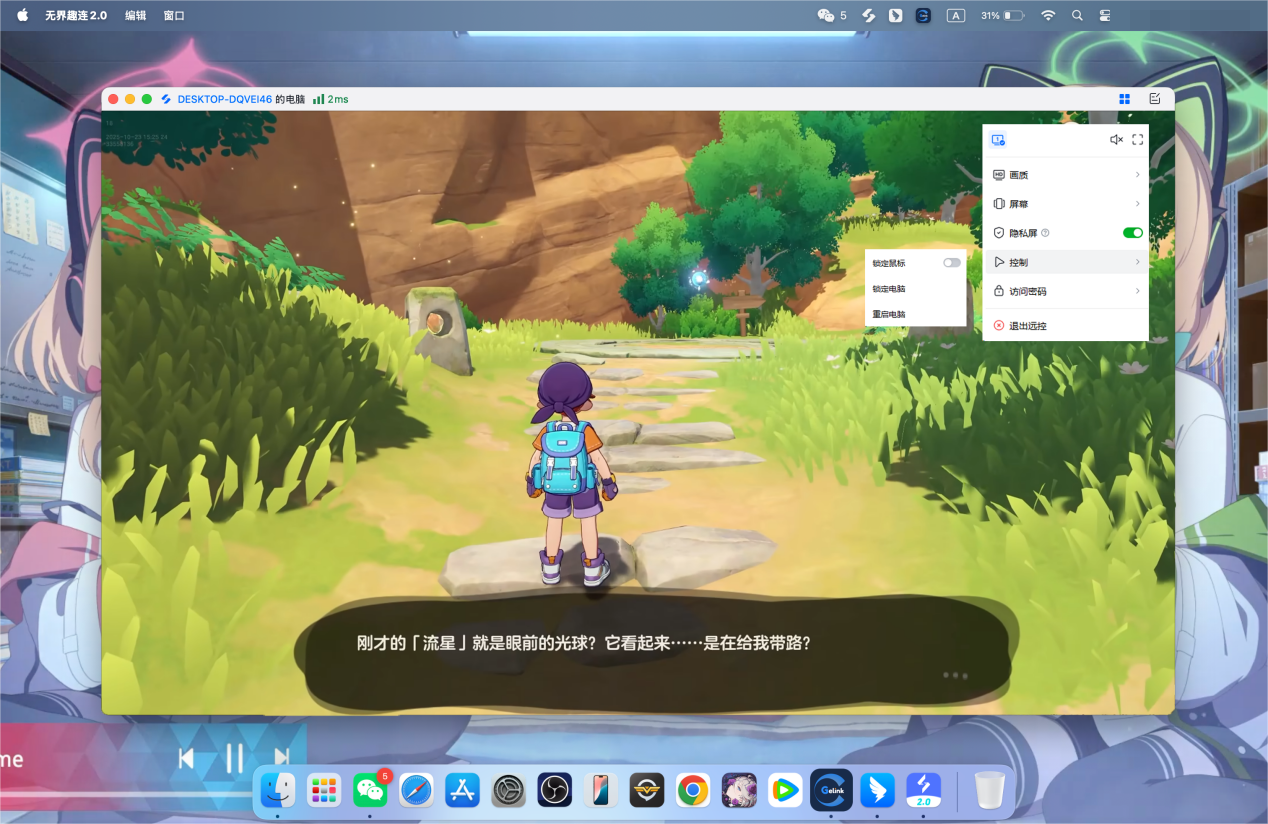The image size is (1268, 824).
Task: Pause playback in the music widget
Action: [x=234, y=759]
